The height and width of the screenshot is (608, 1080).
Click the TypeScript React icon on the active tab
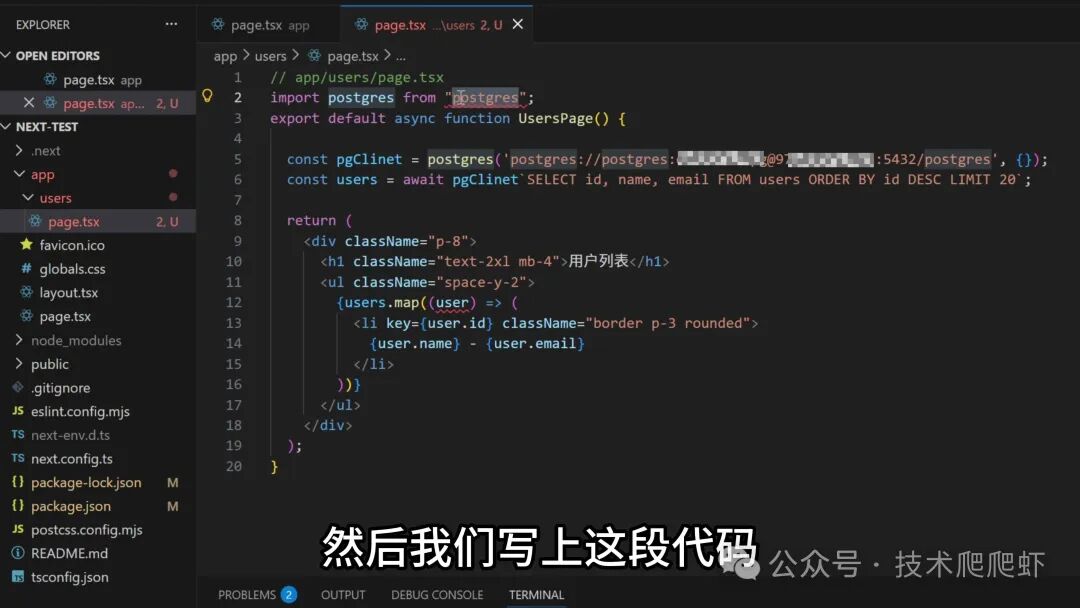tap(360, 23)
